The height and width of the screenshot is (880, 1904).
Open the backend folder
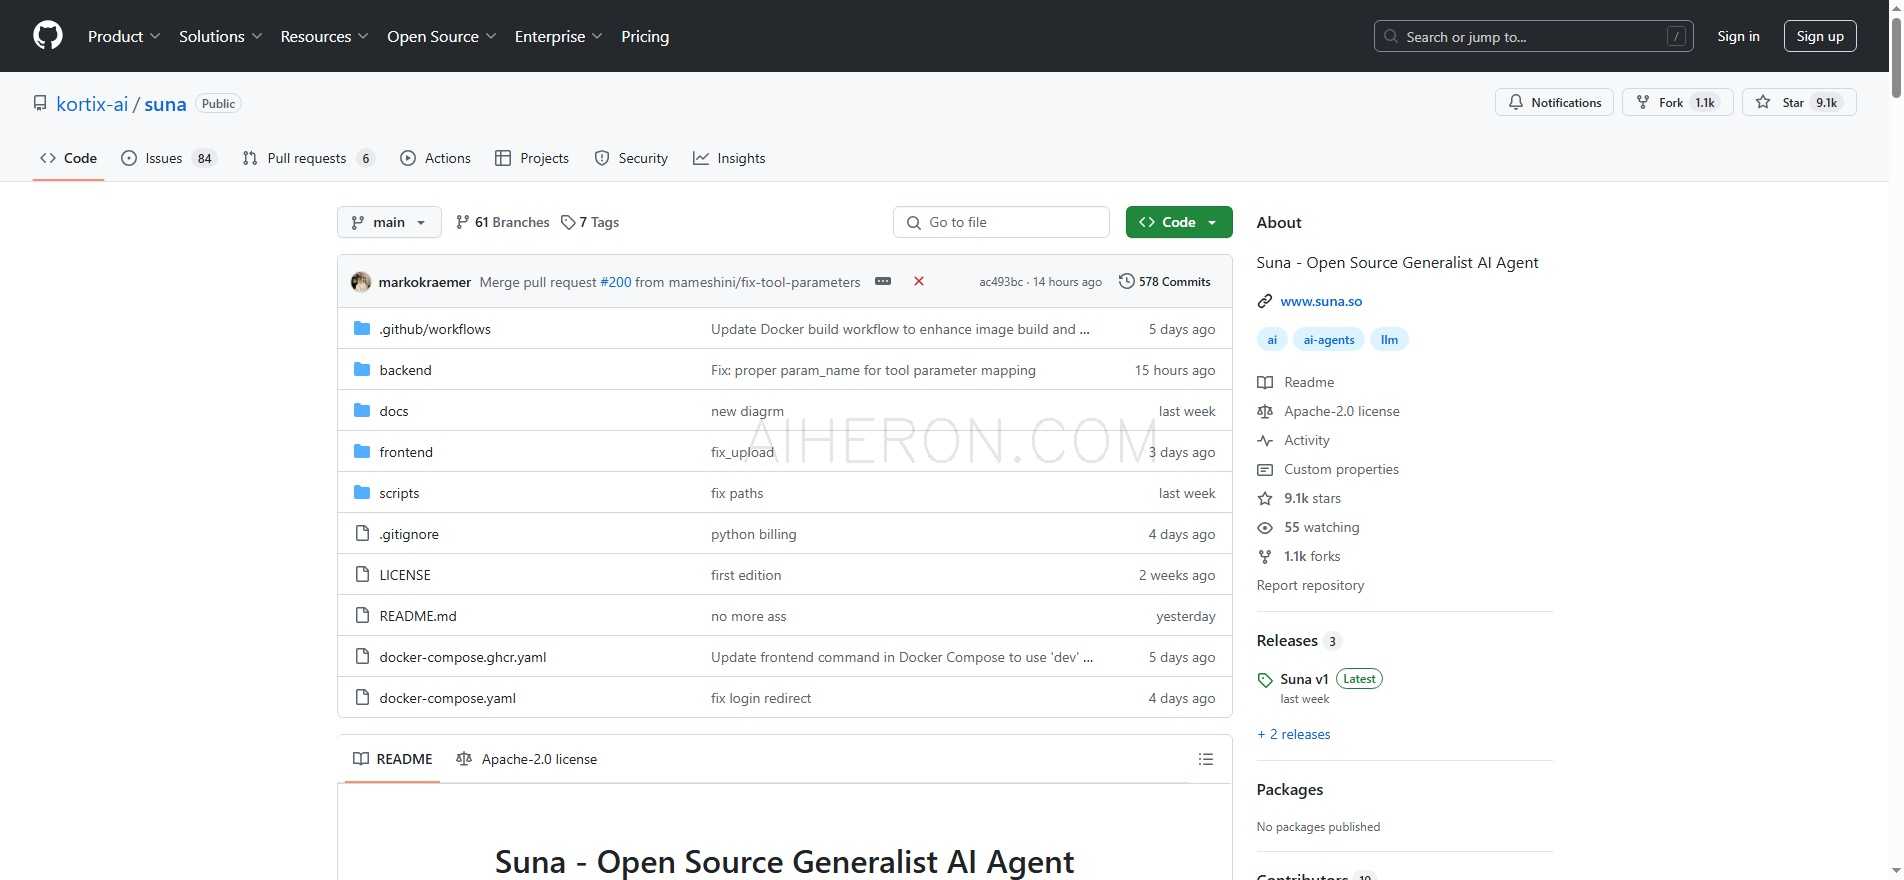click(x=405, y=370)
